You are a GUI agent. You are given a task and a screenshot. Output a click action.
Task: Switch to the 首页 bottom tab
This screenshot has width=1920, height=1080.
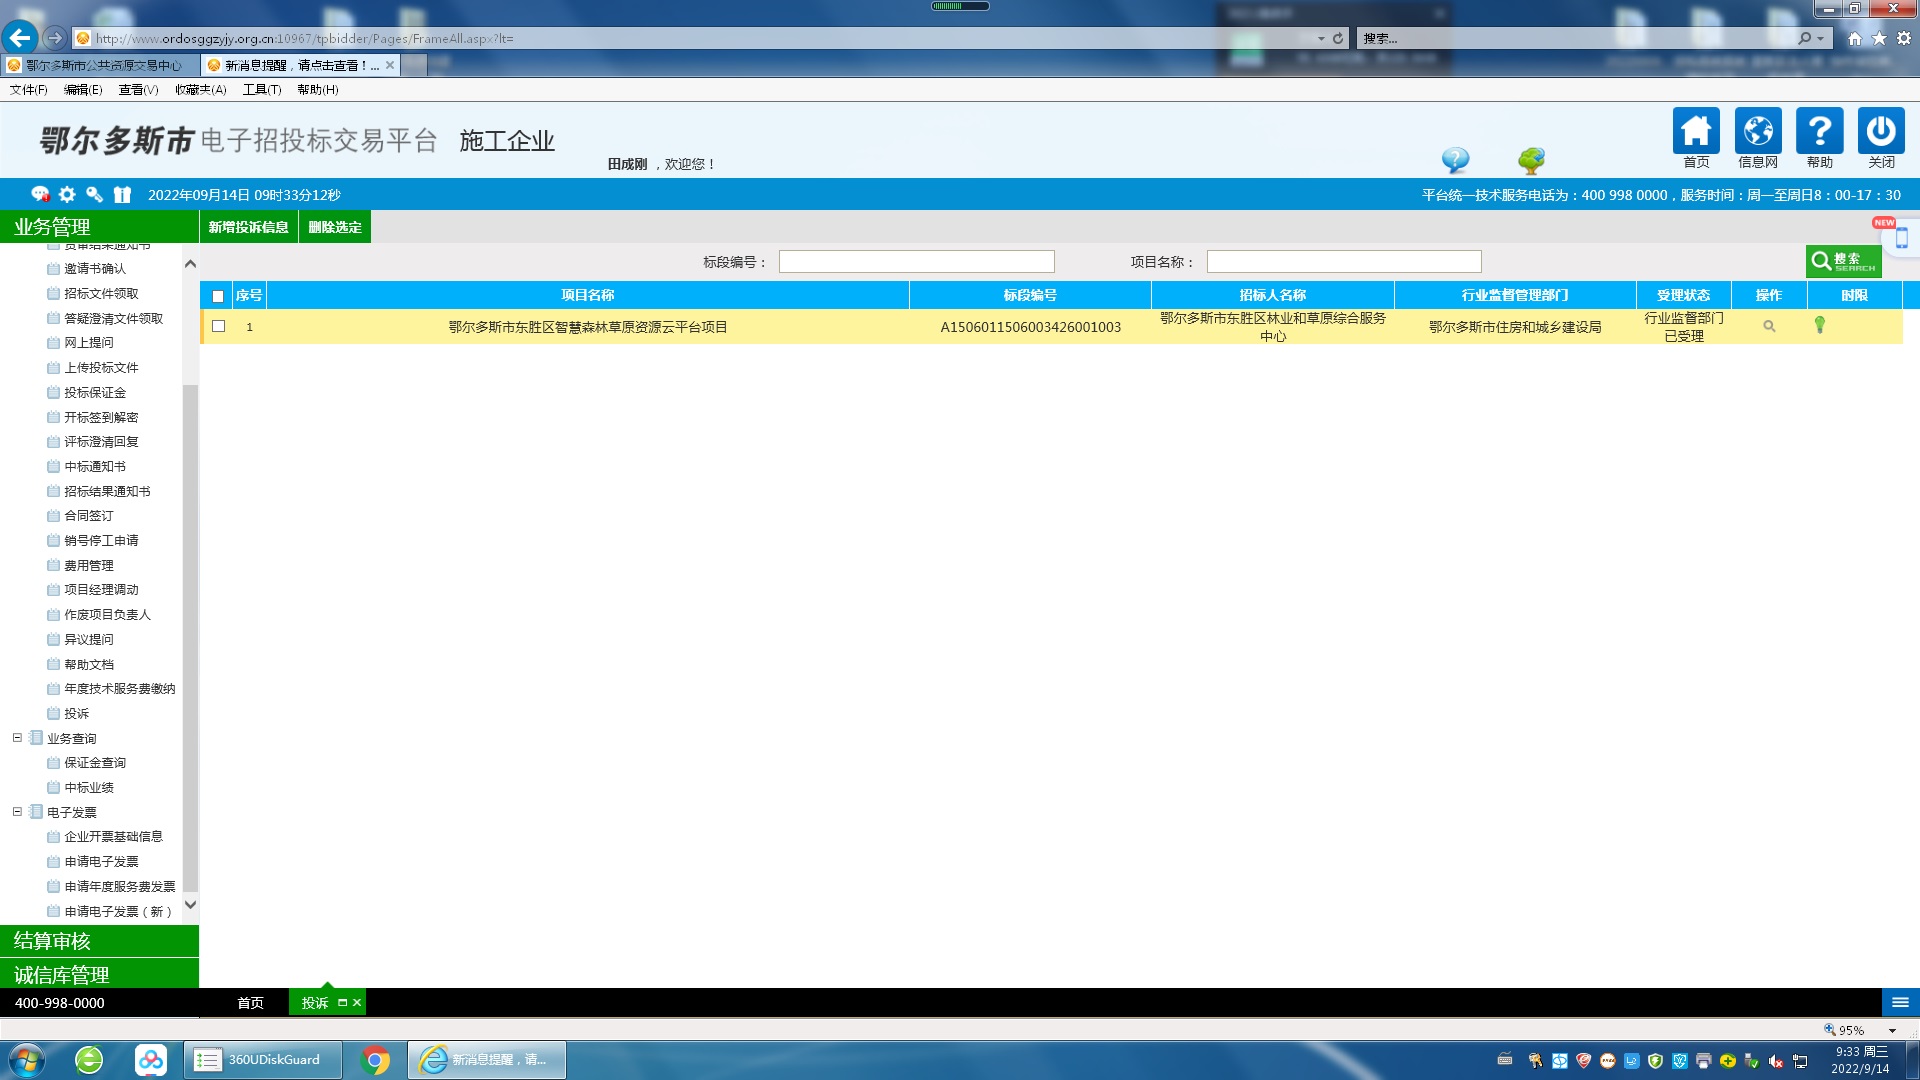250,1003
